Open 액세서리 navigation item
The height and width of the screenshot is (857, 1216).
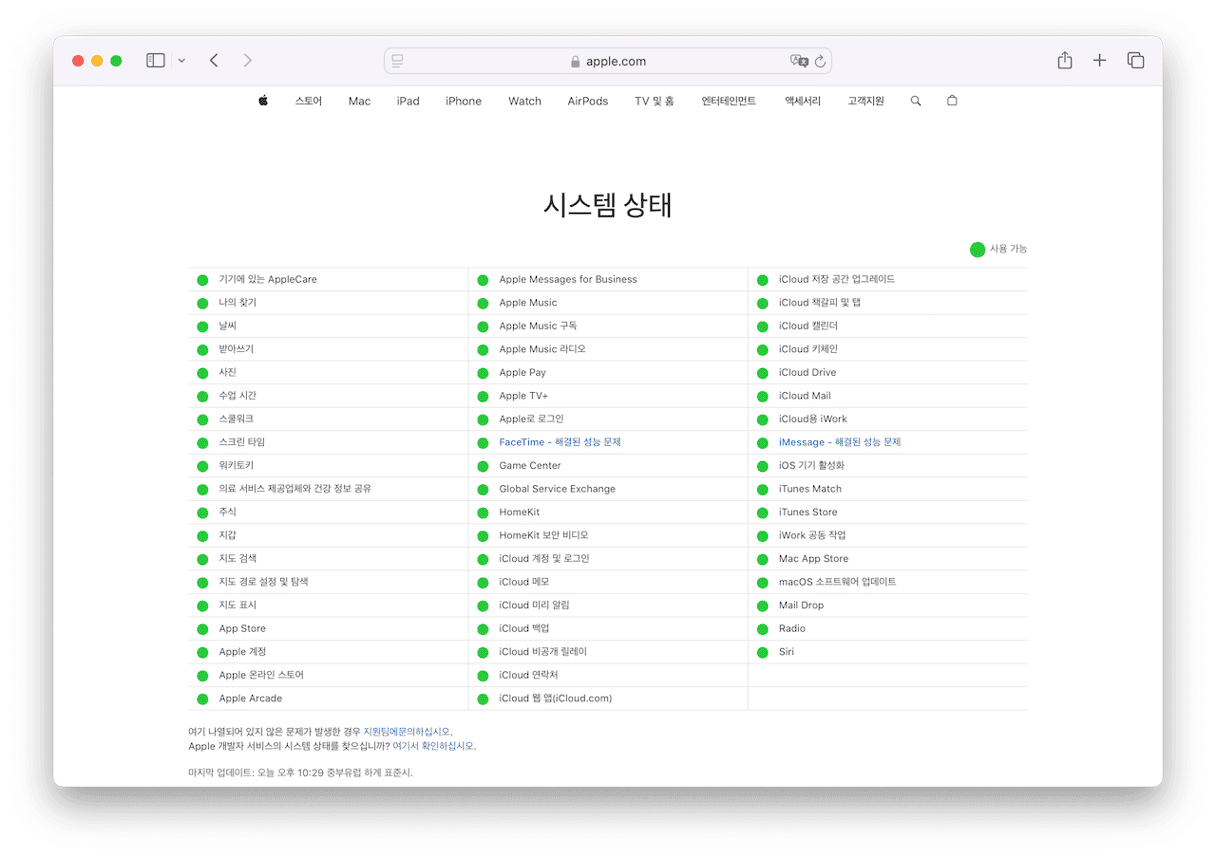coord(803,101)
